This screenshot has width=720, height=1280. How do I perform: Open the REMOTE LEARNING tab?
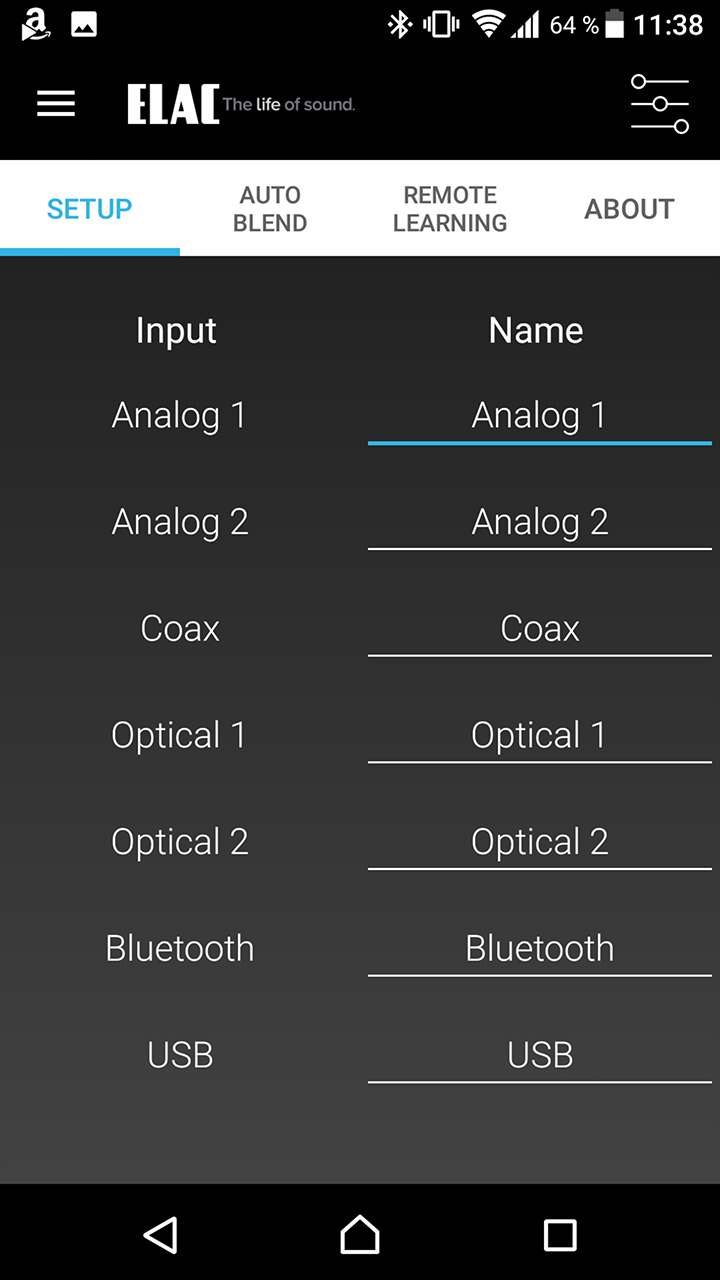point(450,209)
